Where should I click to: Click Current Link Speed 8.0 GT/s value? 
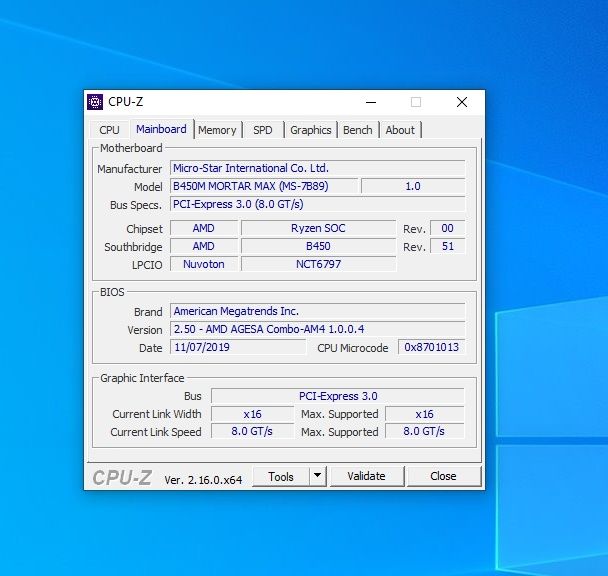pyautogui.click(x=252, y=431)
